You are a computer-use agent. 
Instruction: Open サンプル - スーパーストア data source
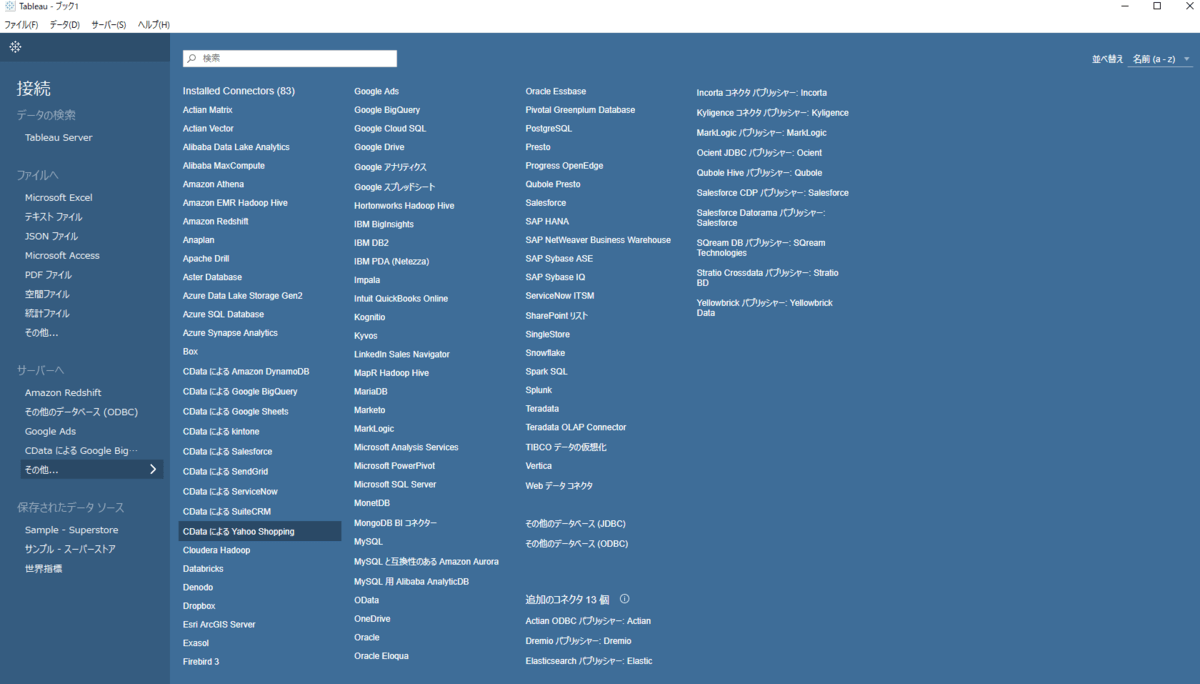(70, 549)
